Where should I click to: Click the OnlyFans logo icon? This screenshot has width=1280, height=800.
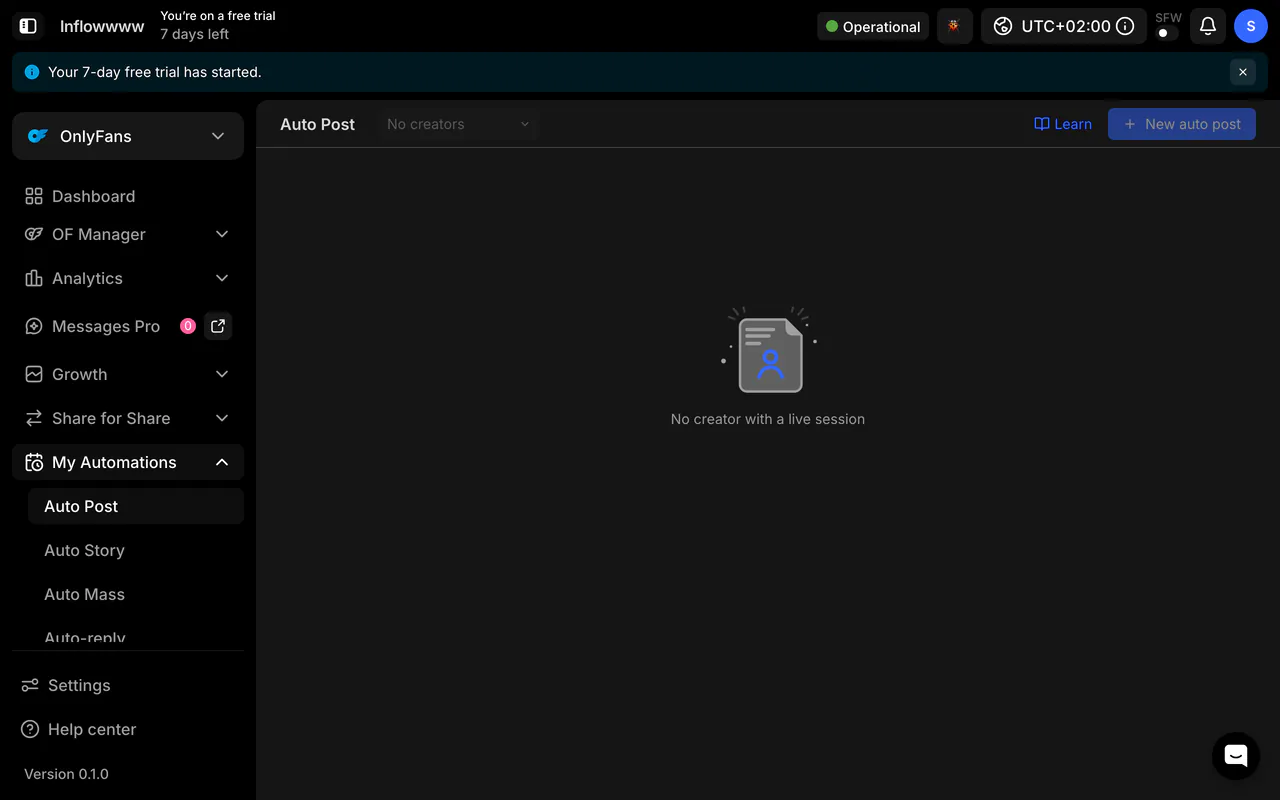click(38, 136)
